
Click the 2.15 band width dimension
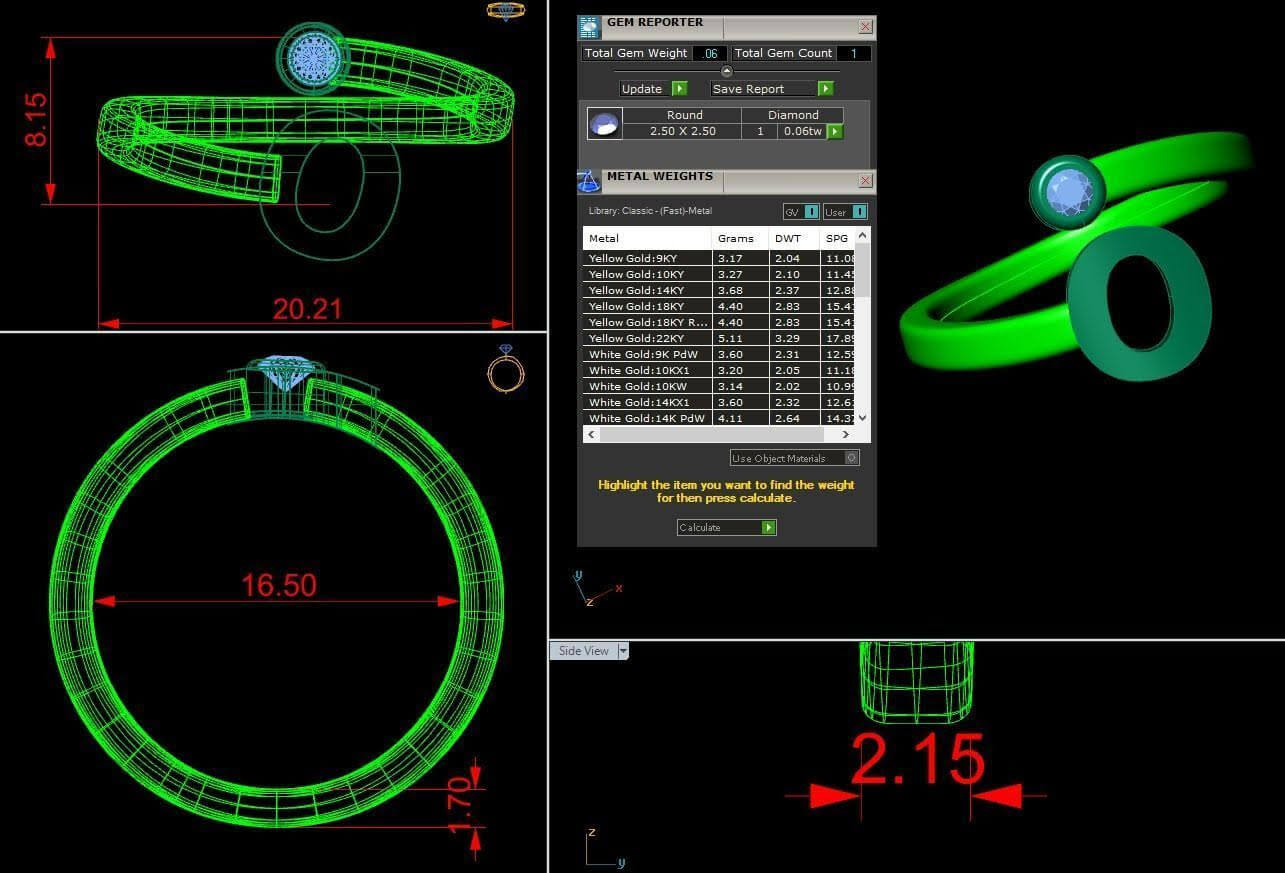[x=917, y=758]
